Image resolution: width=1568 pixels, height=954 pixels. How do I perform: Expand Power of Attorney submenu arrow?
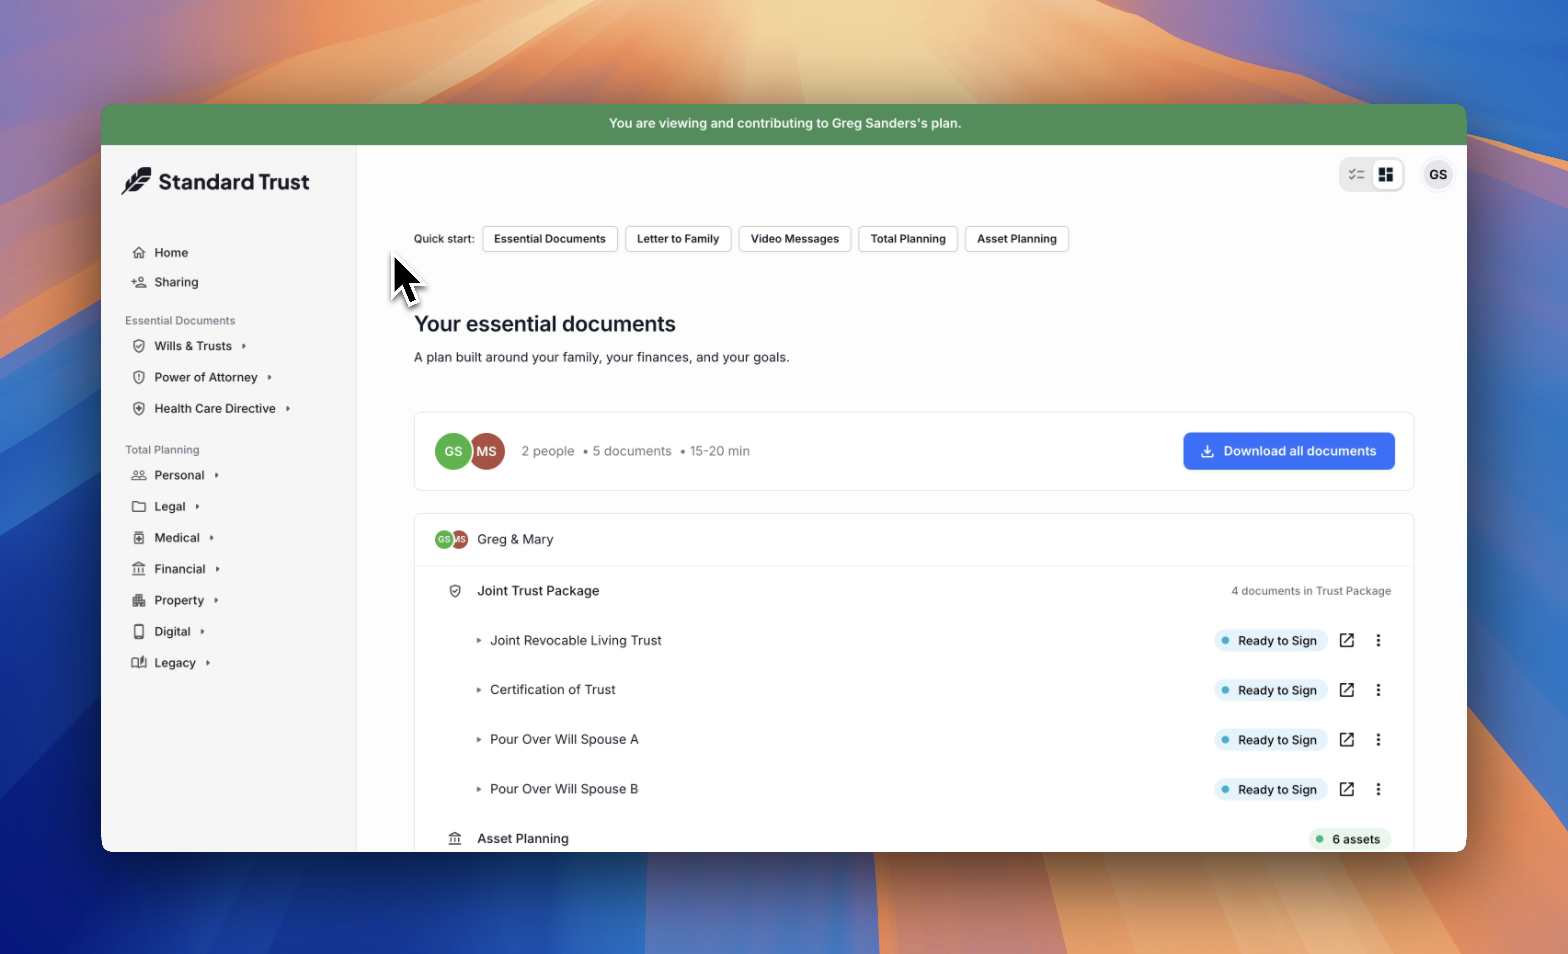[270, 377]
